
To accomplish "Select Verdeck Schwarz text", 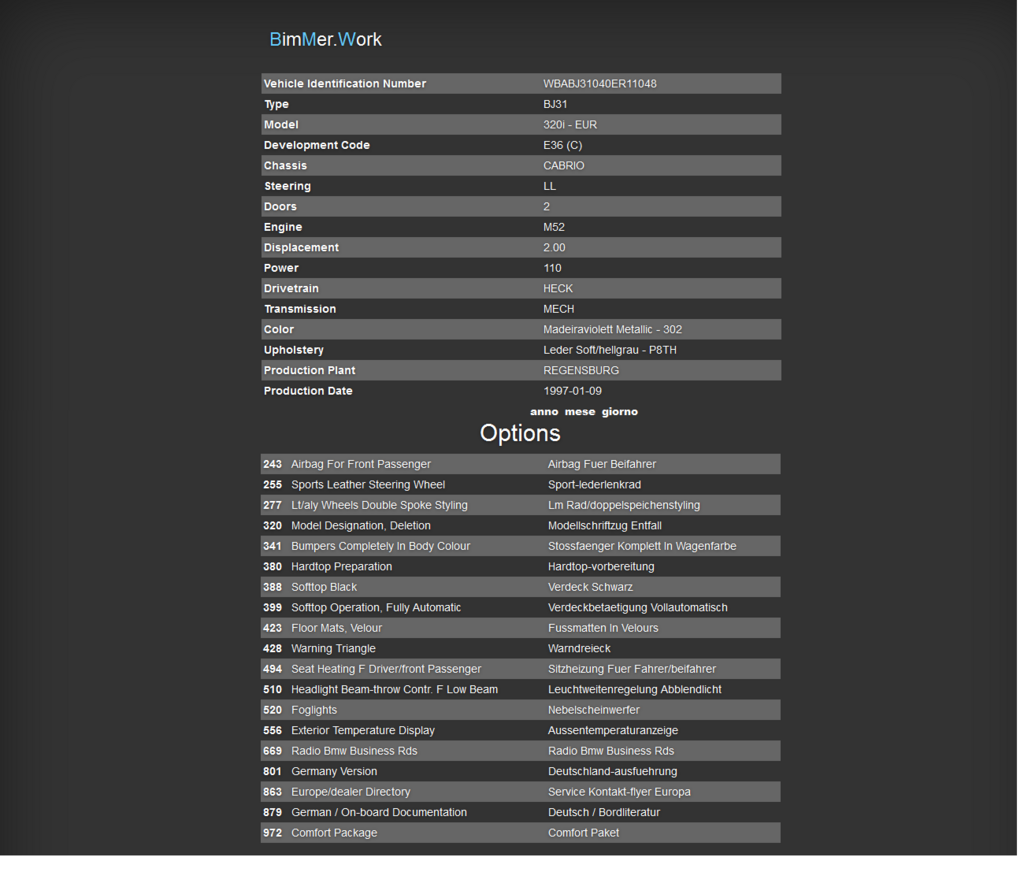I will pos(590,587).
